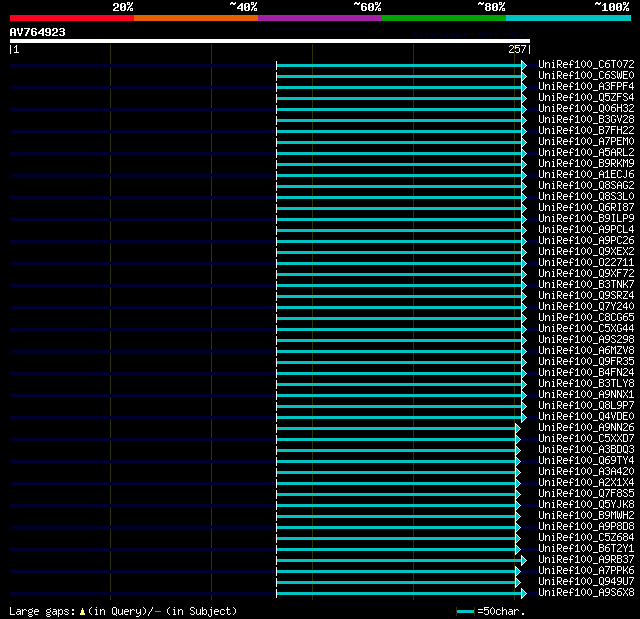Click the alignment bar for UniRef100_A9NN26
This screenshot has width=640, height=619.
click(398, 428)
